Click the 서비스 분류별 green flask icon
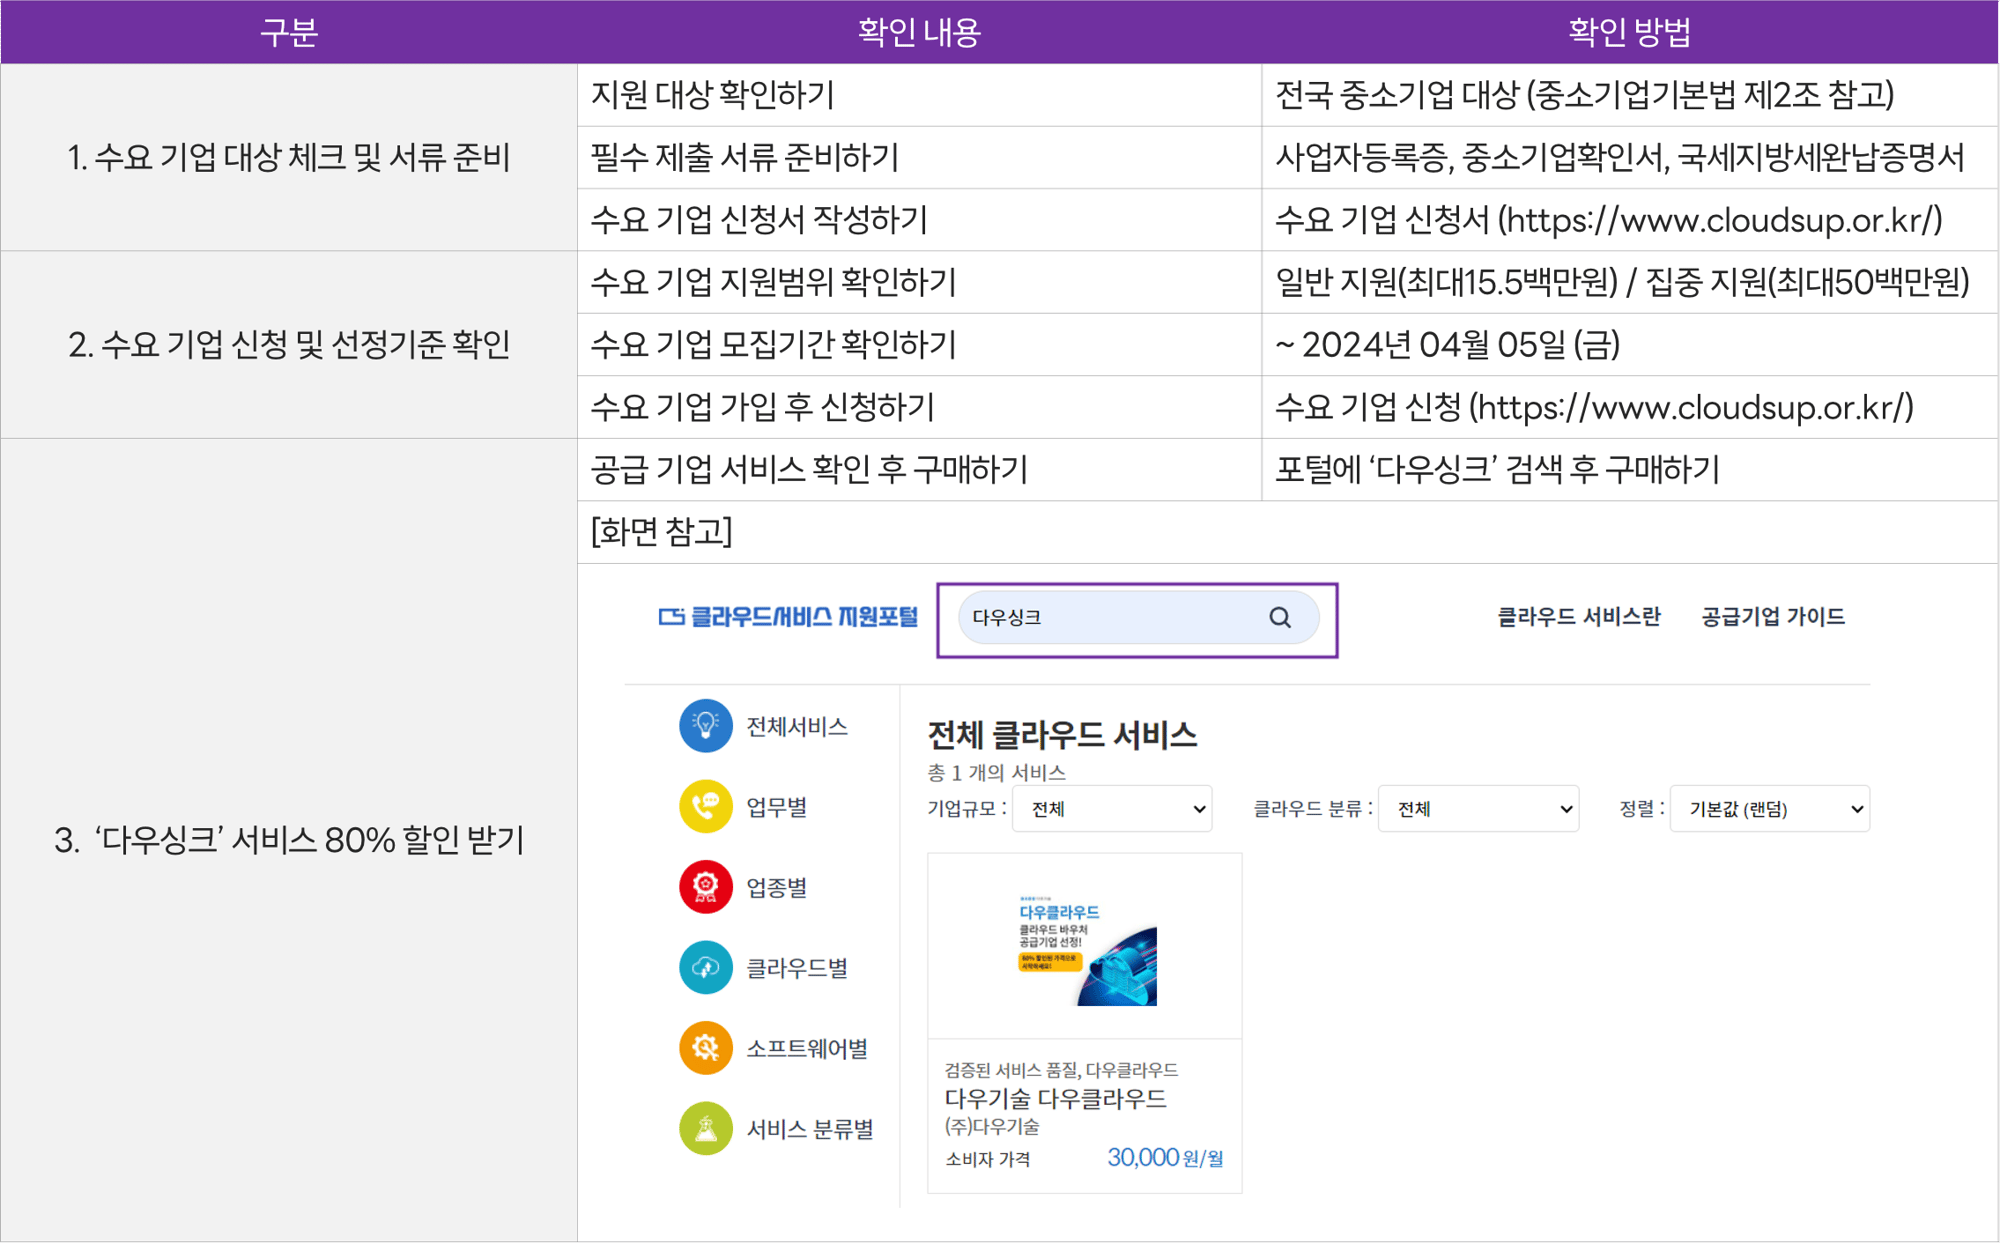This screenshot has width=2000, height=1244. (705, 1129)
